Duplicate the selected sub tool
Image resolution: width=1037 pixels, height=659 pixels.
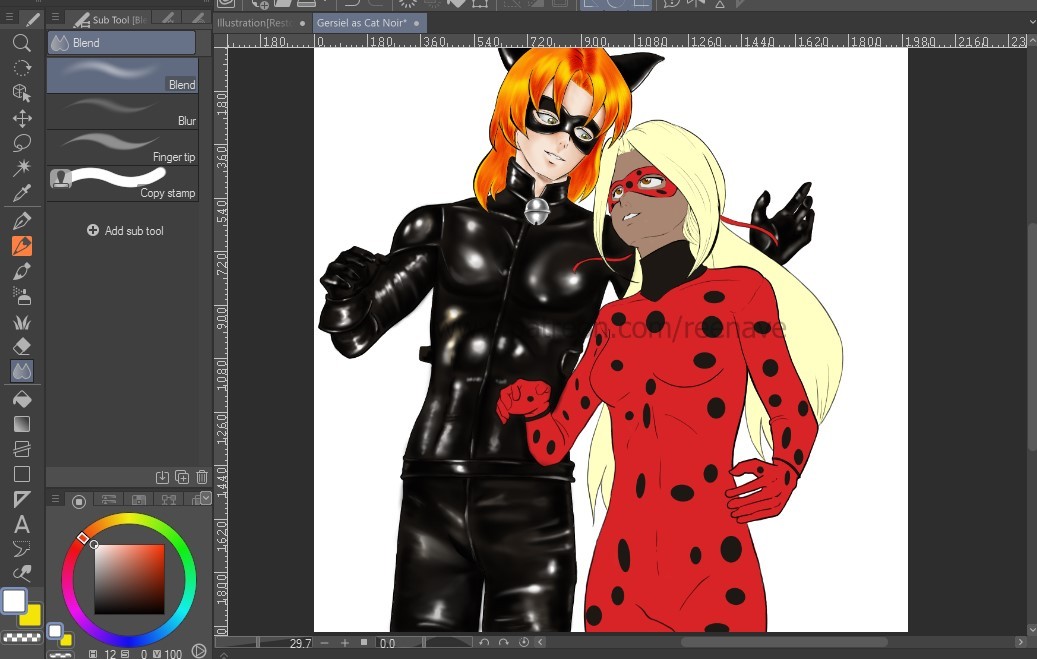[182, 477]
